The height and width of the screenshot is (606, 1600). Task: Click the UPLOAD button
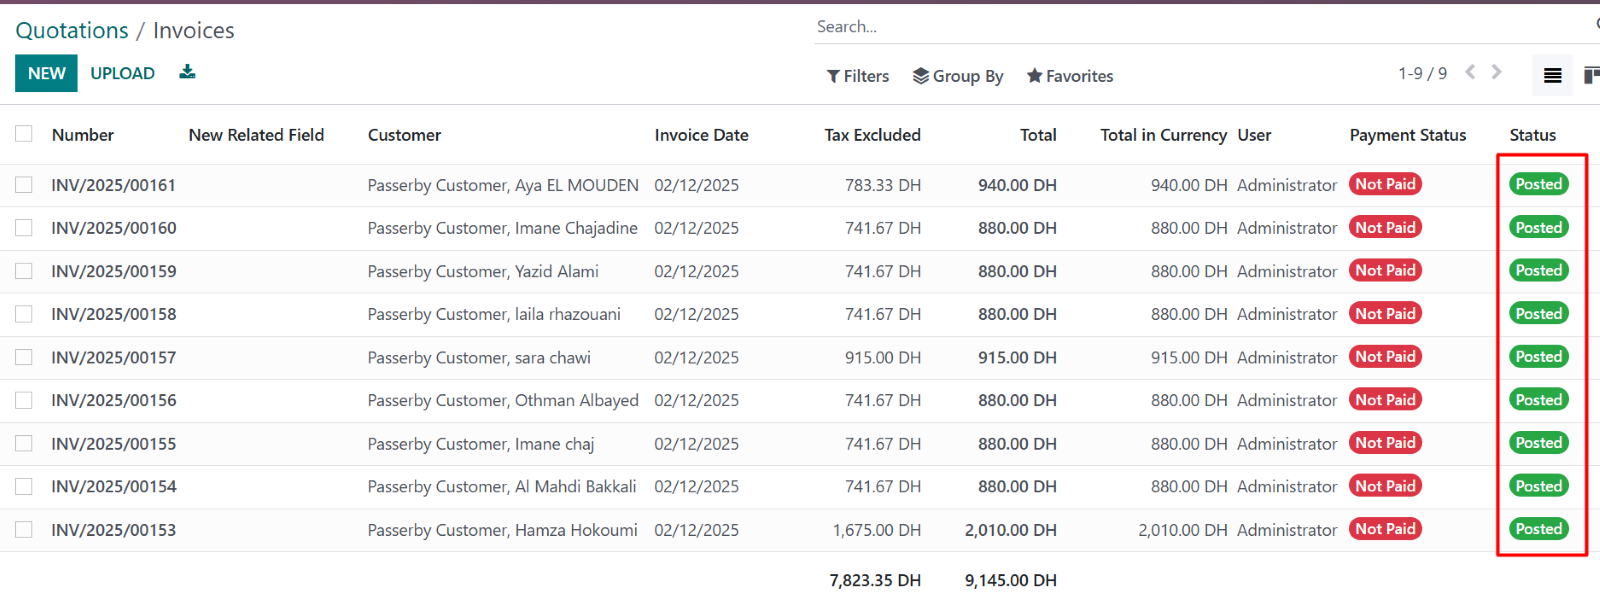[122, 73]
